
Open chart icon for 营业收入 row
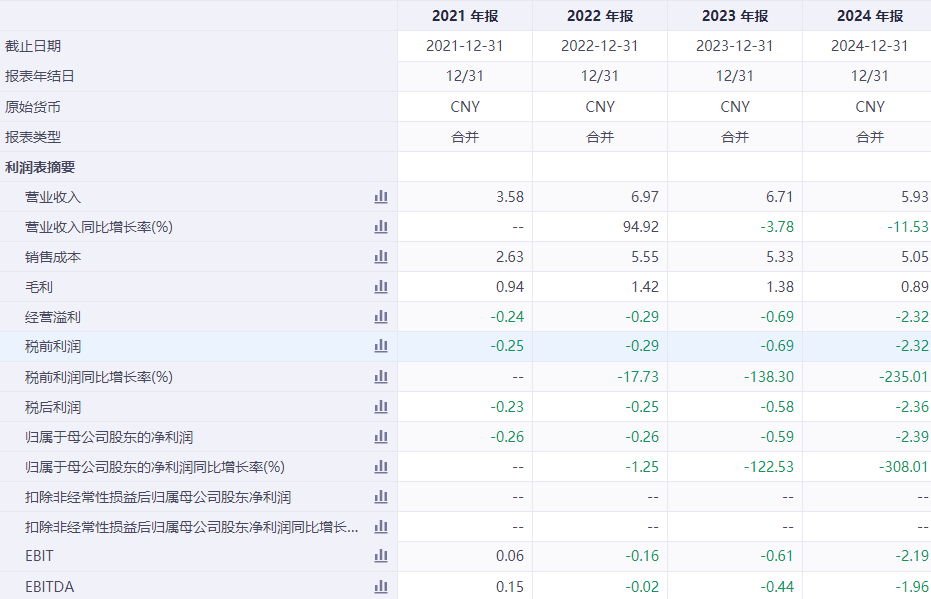[381, 197]
